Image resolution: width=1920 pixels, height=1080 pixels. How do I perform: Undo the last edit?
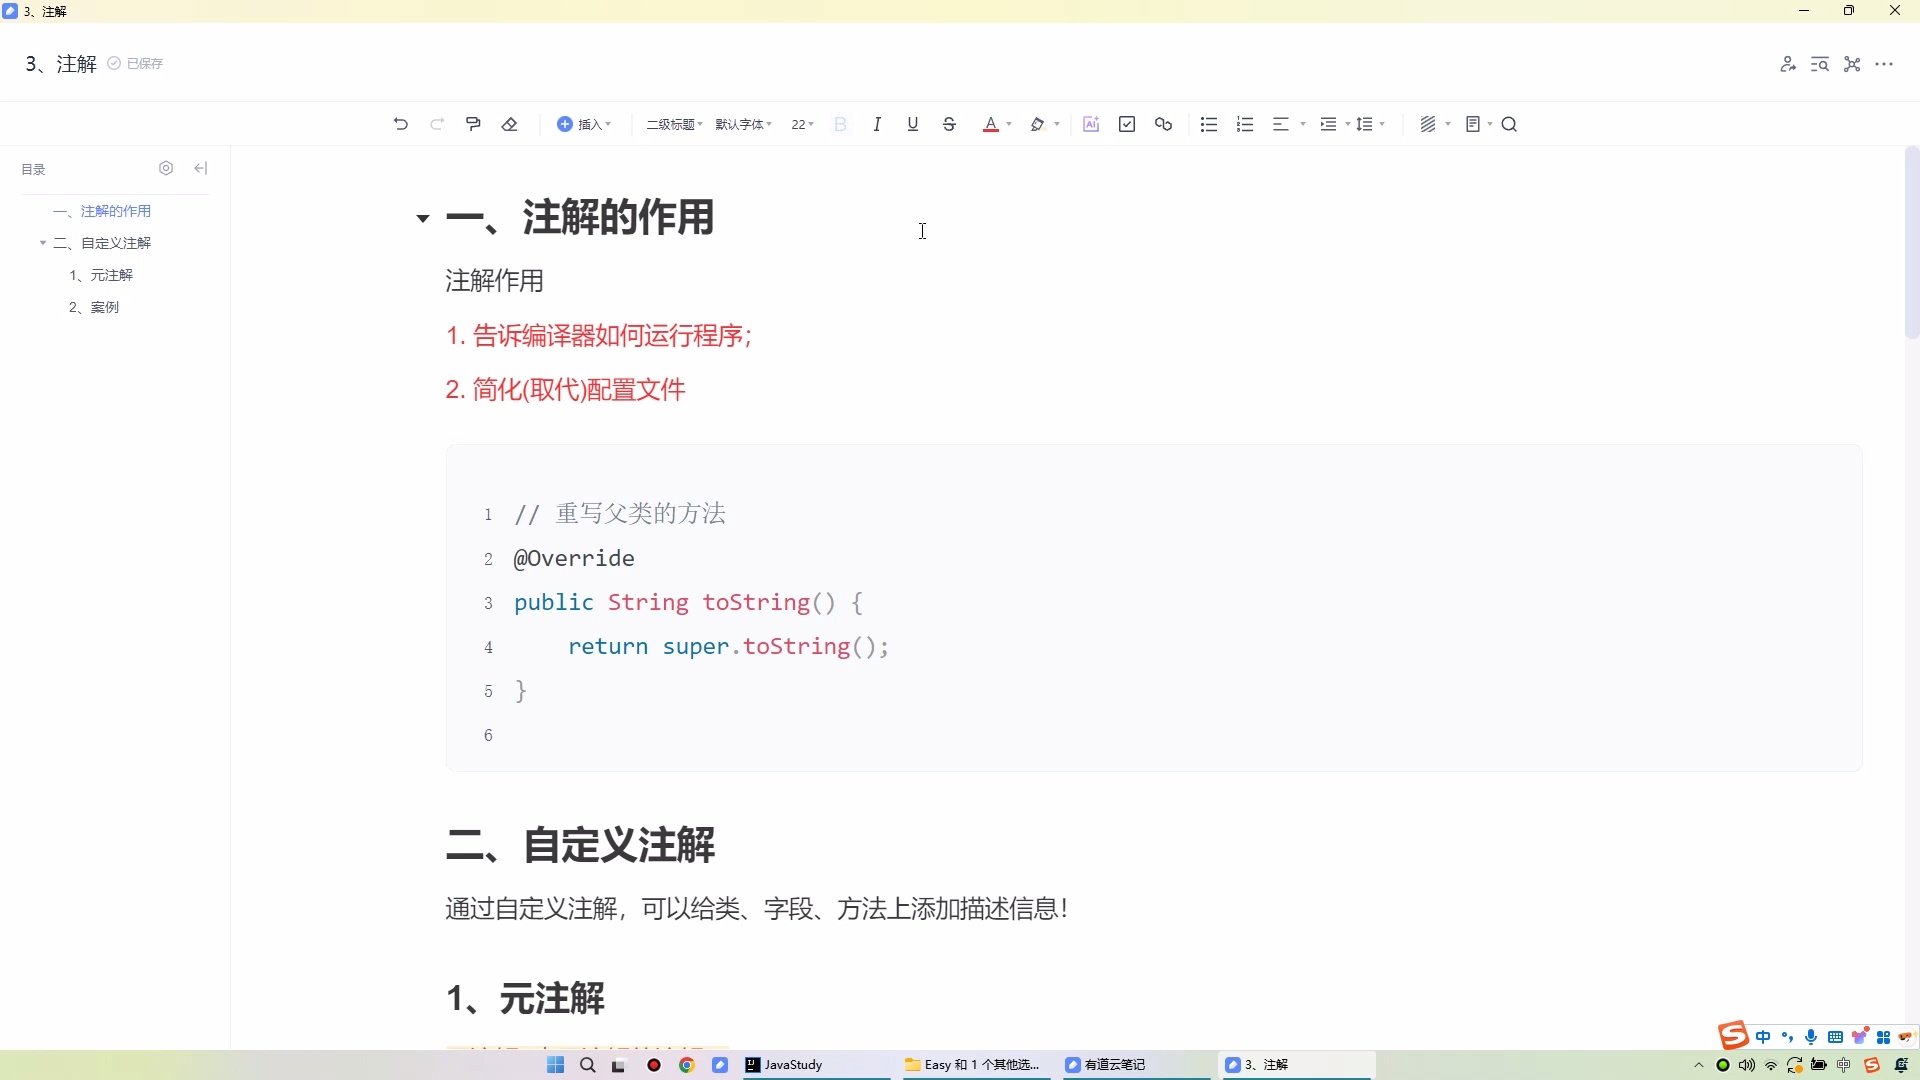400,123
